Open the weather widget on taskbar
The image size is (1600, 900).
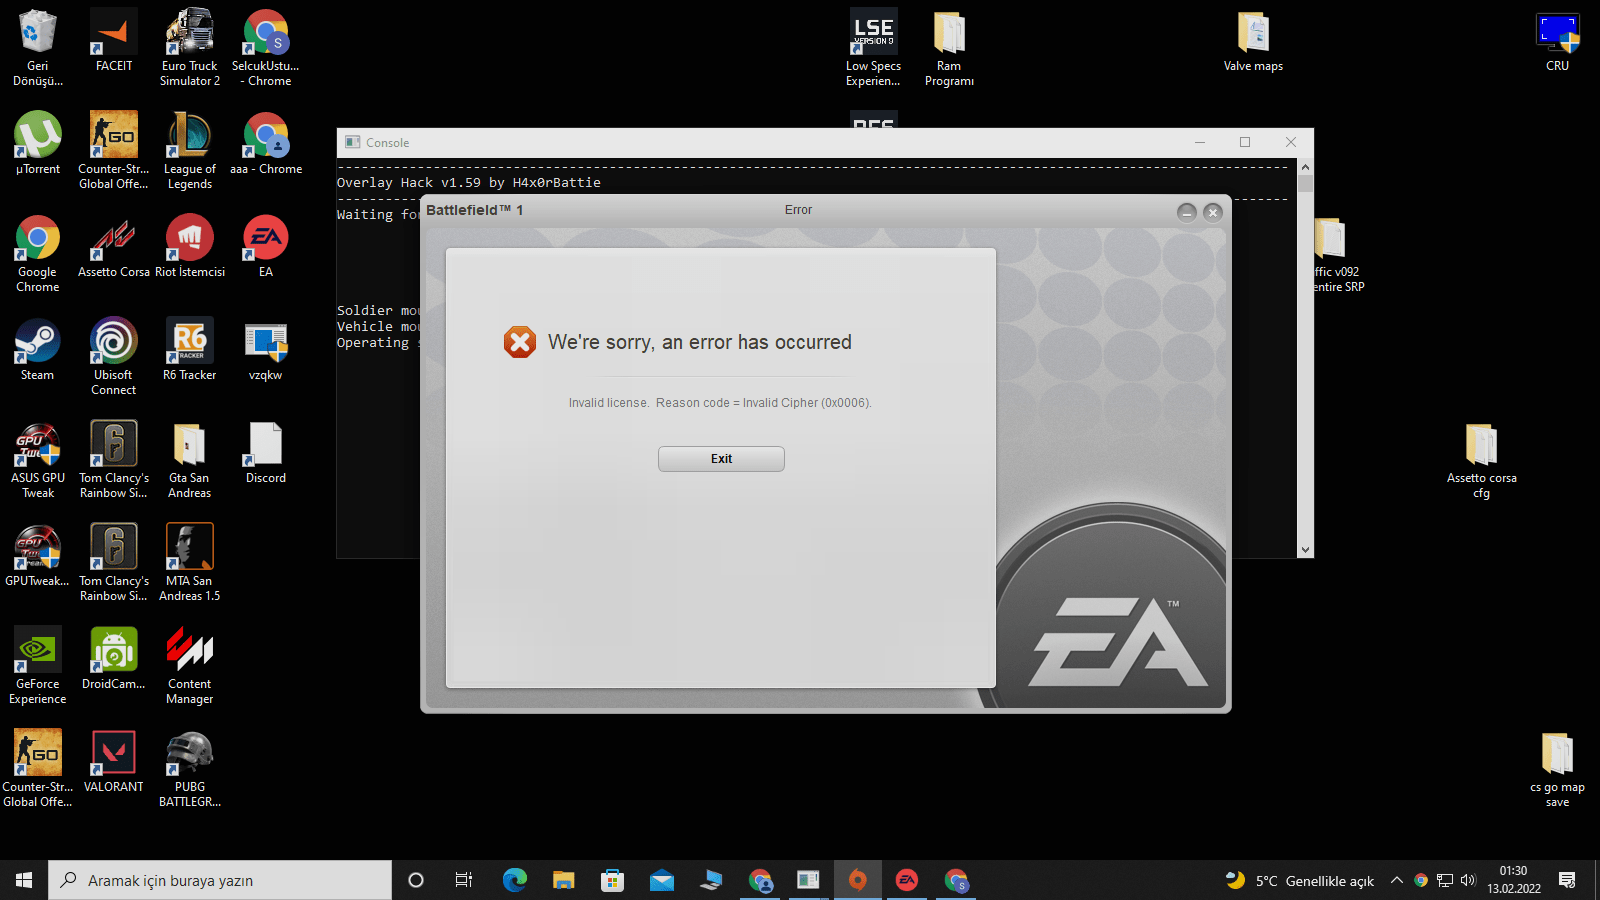(1300, 880)
